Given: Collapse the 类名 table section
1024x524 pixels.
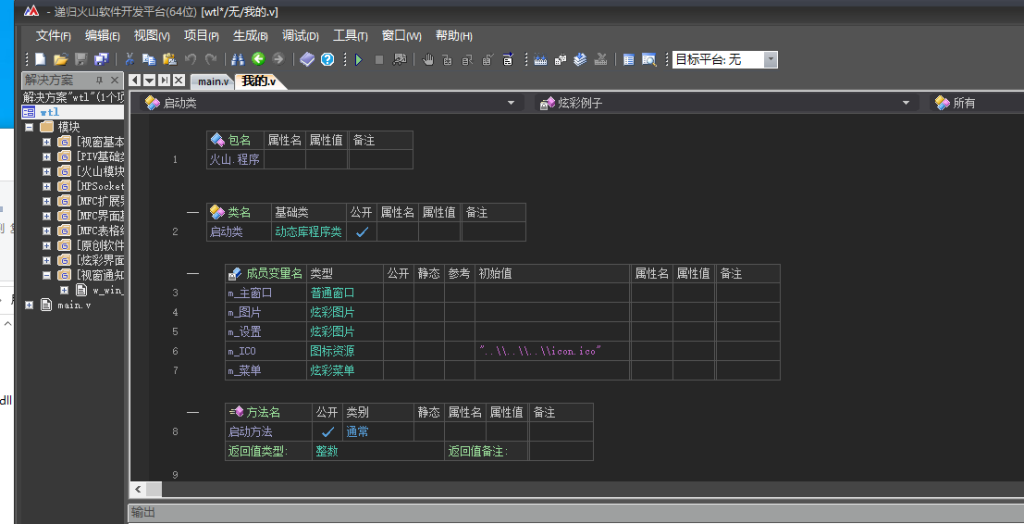Looking at the screenshot, I should point(193,212).
